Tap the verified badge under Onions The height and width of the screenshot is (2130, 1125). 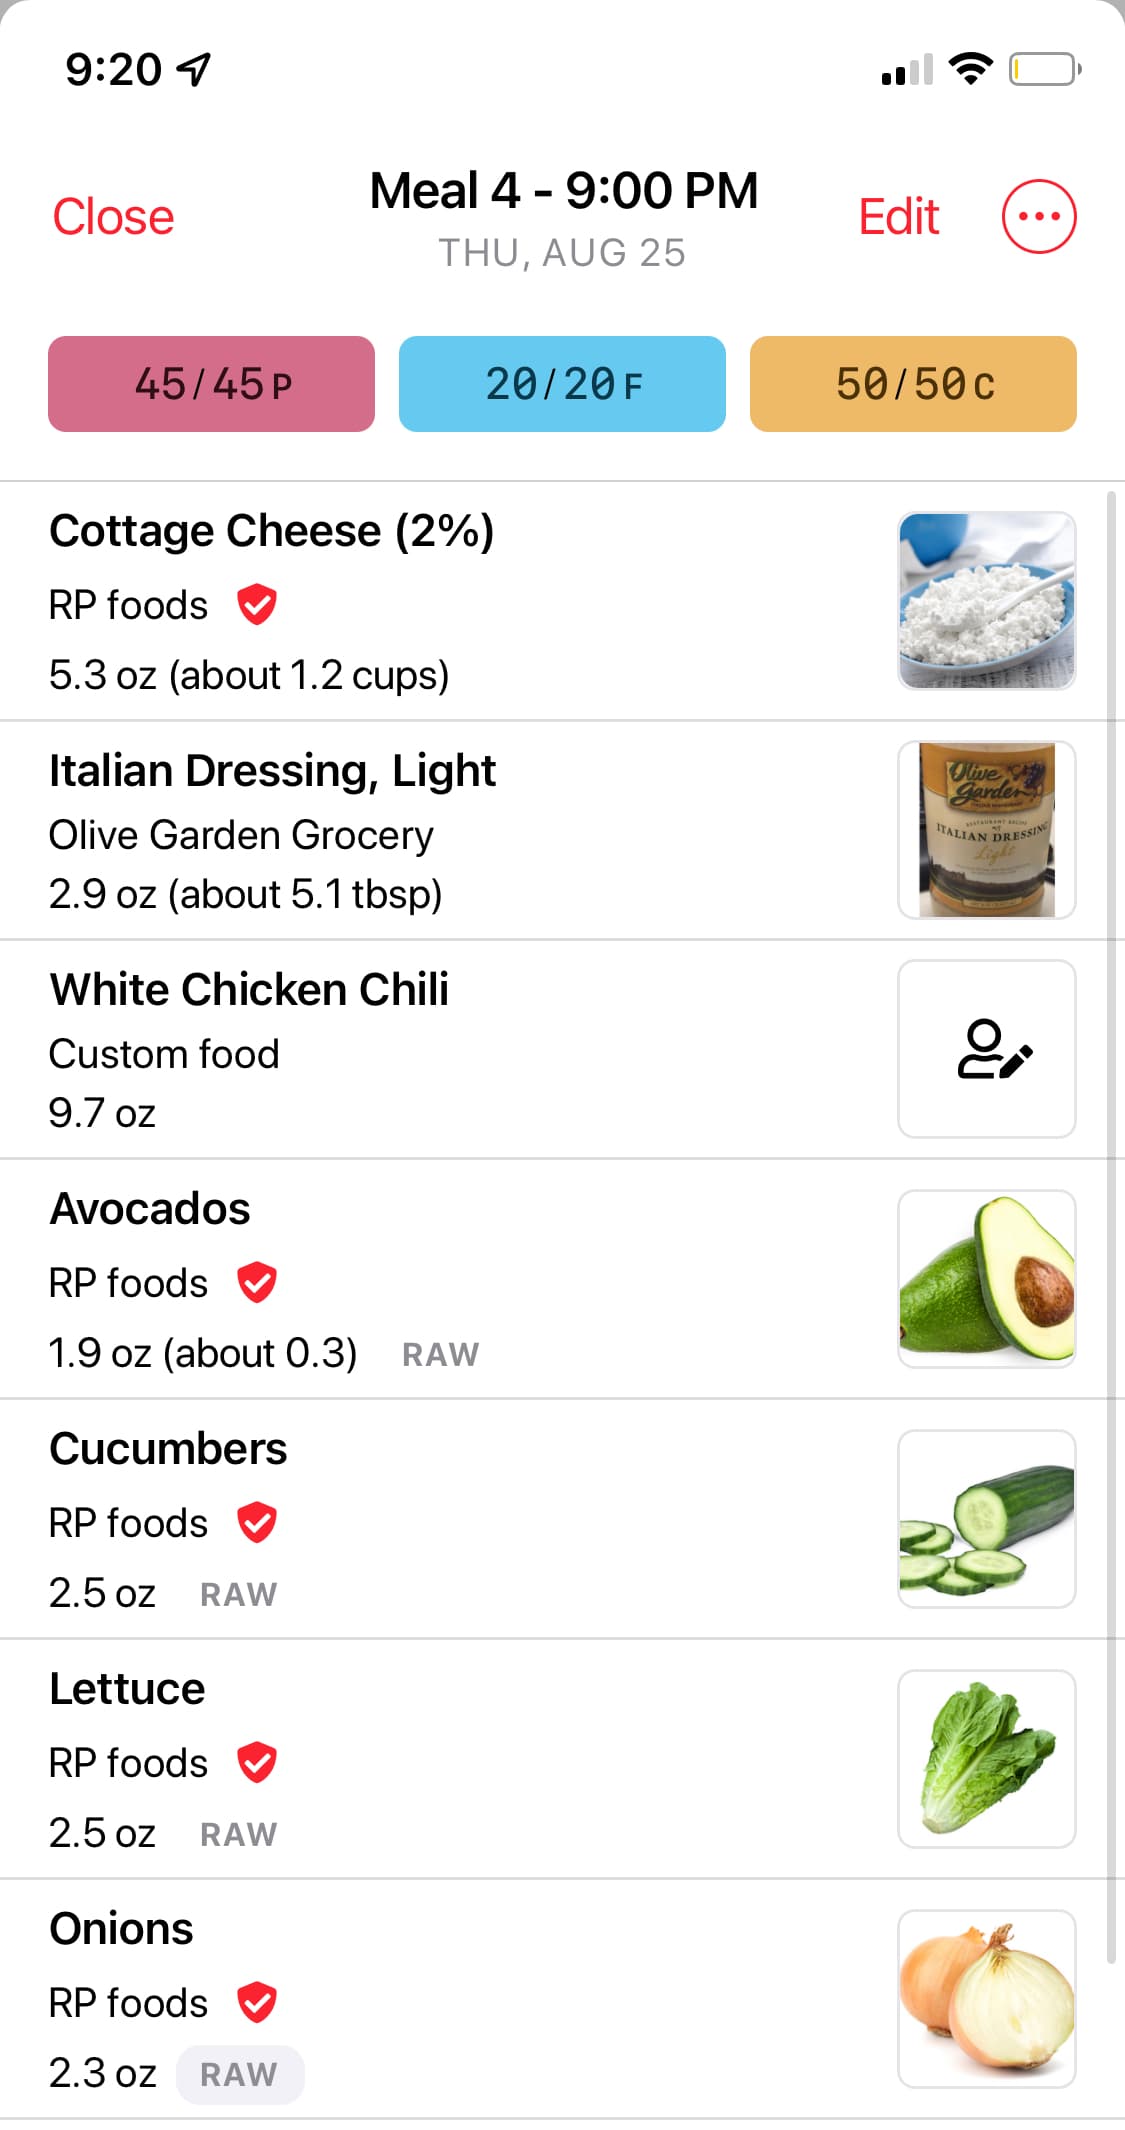click(x=257, y=2003)
